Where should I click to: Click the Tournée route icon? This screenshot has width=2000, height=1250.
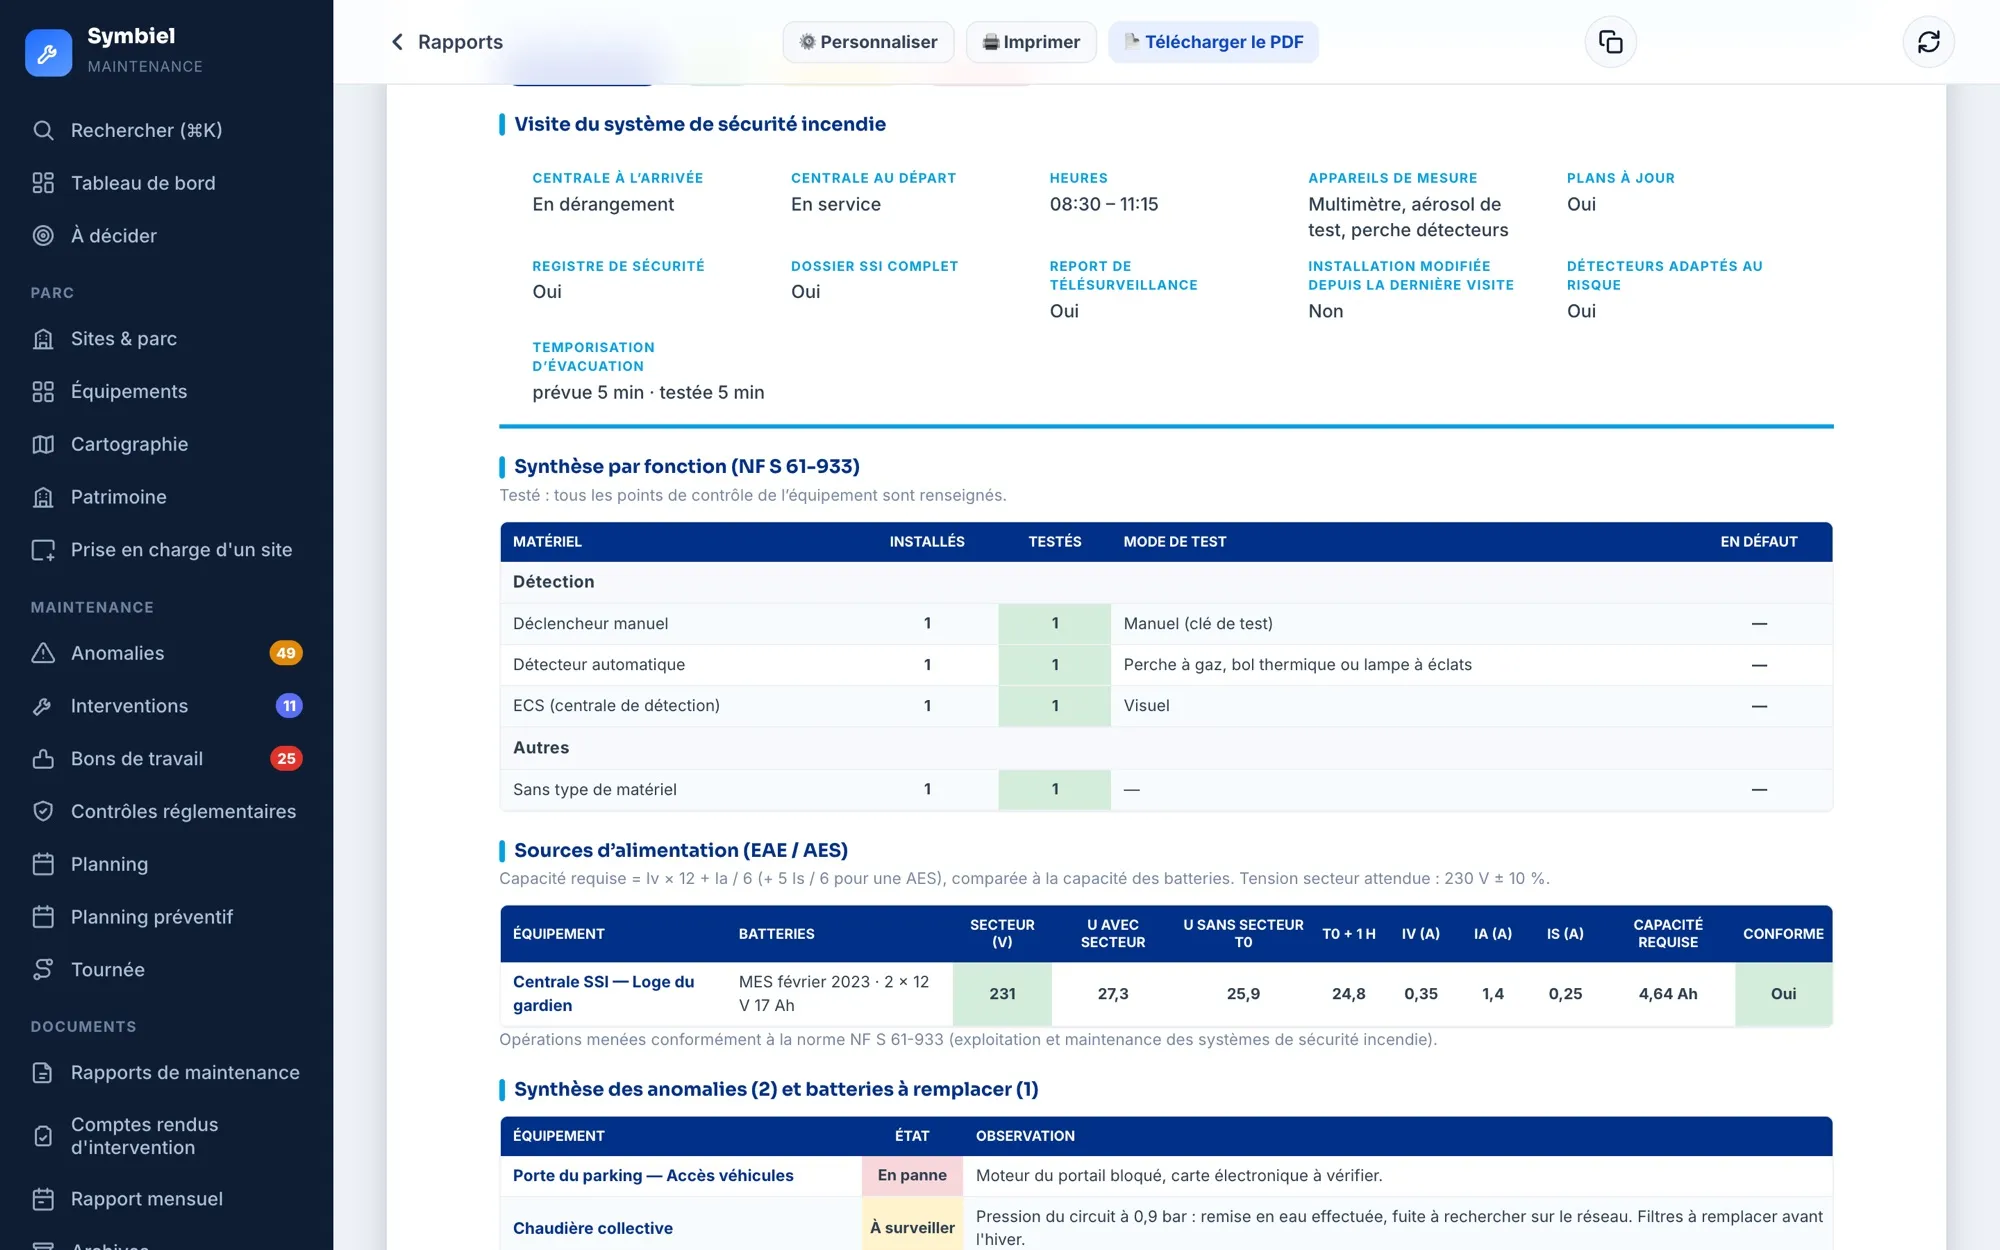click(x=43, y=970)
